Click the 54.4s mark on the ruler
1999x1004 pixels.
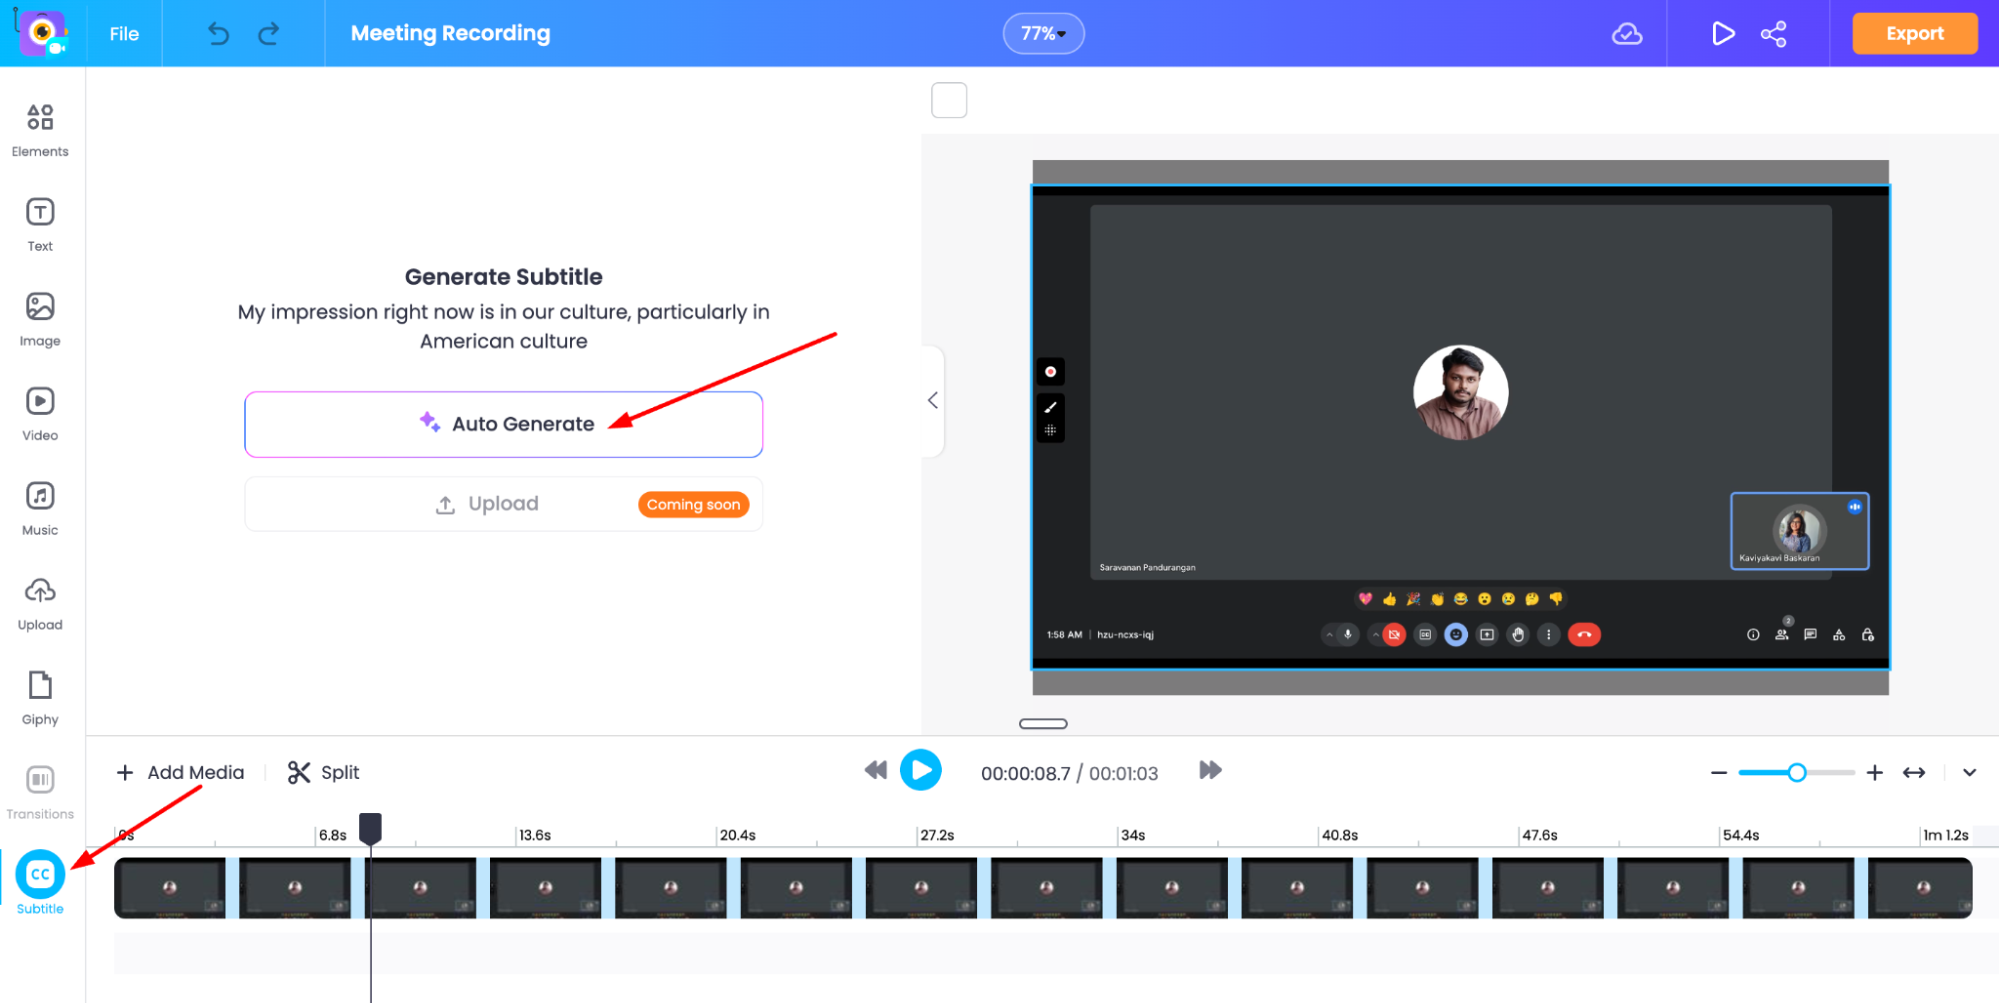tap(1741, 835)
